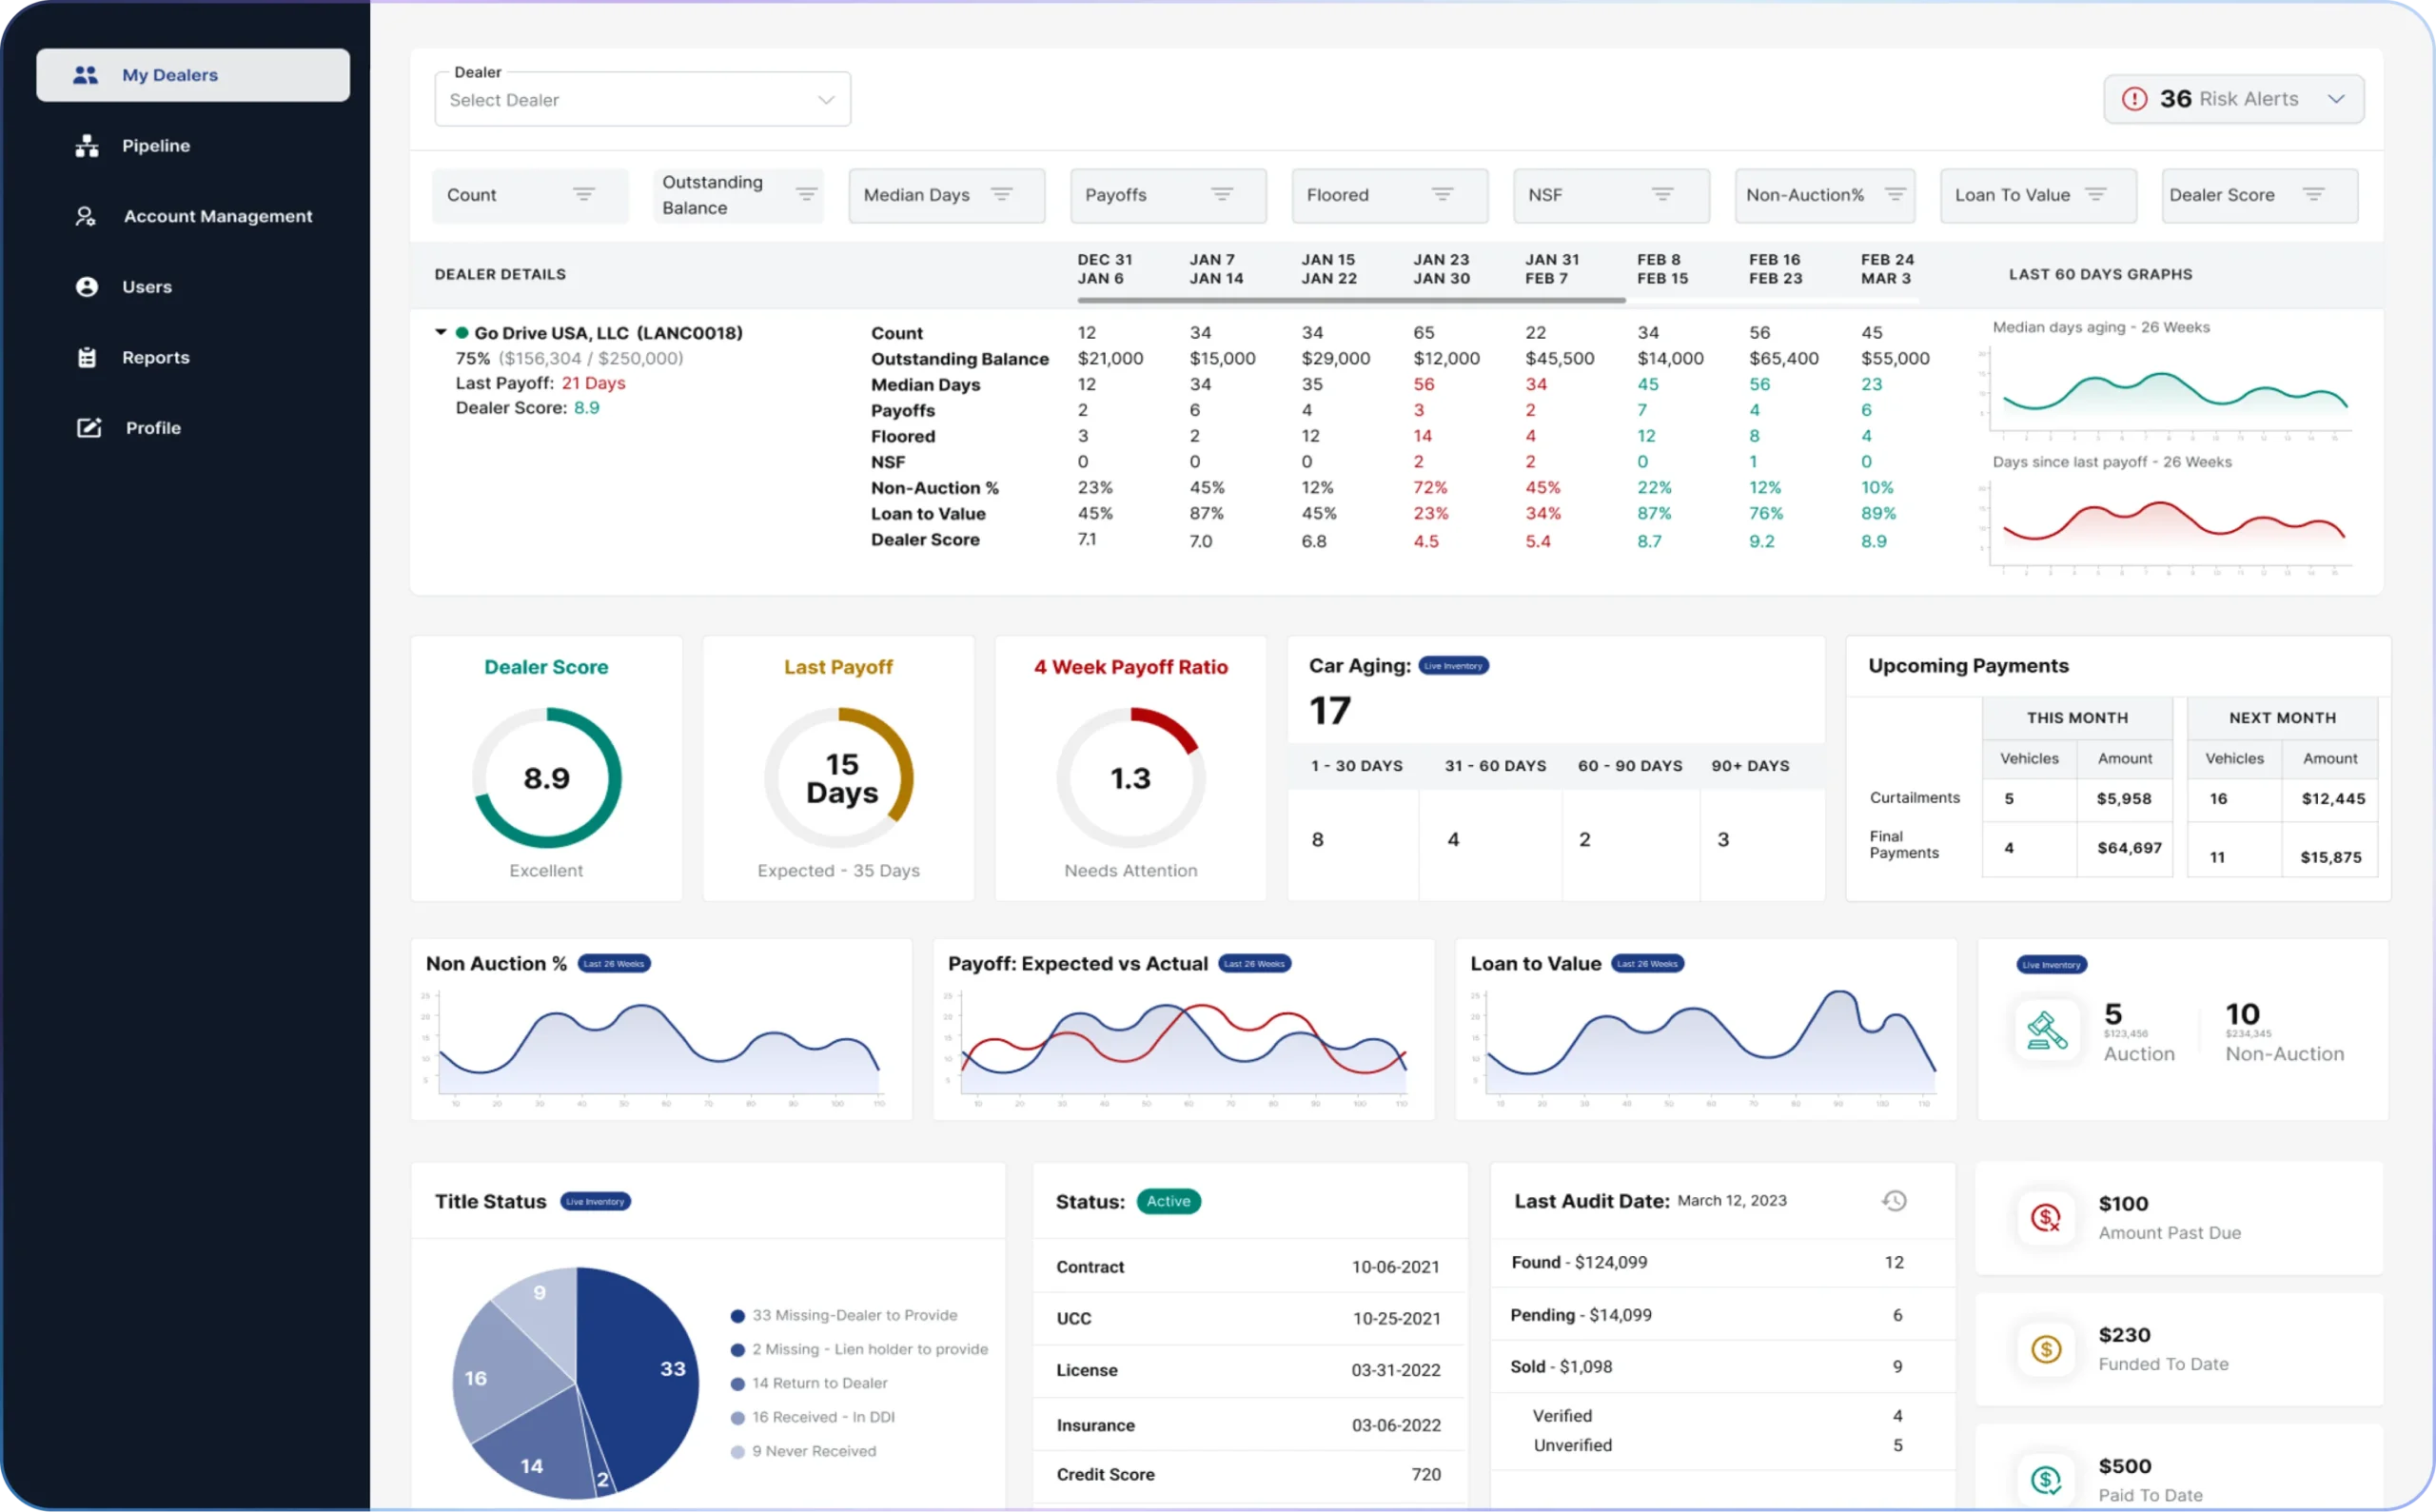Screen dimensions: 2436x1512
Task: Click the Account Management person icon
Action: click(86, 216)
